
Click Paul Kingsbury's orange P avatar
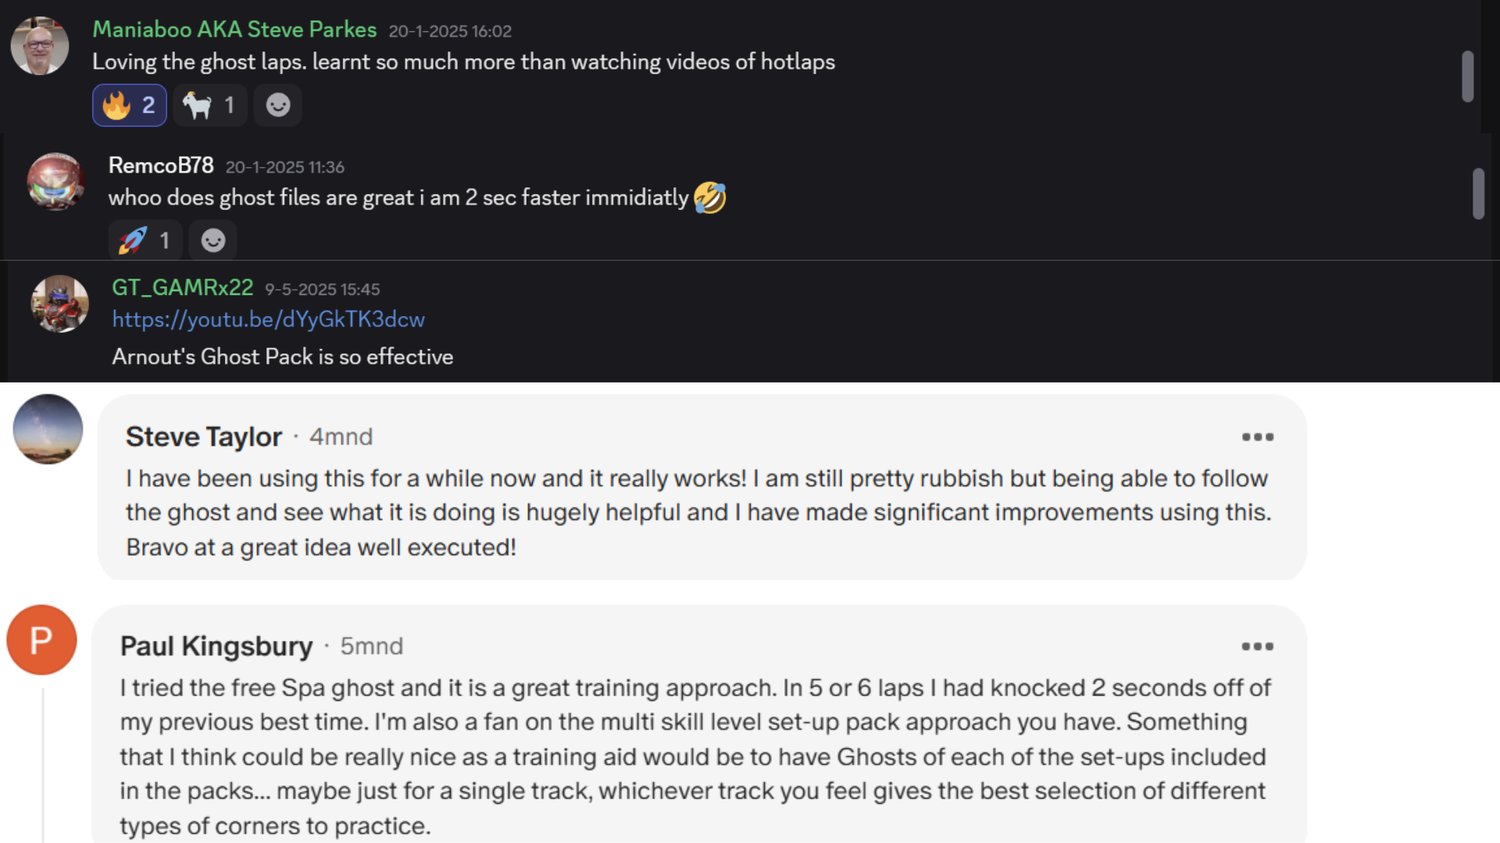pos(42,640)
